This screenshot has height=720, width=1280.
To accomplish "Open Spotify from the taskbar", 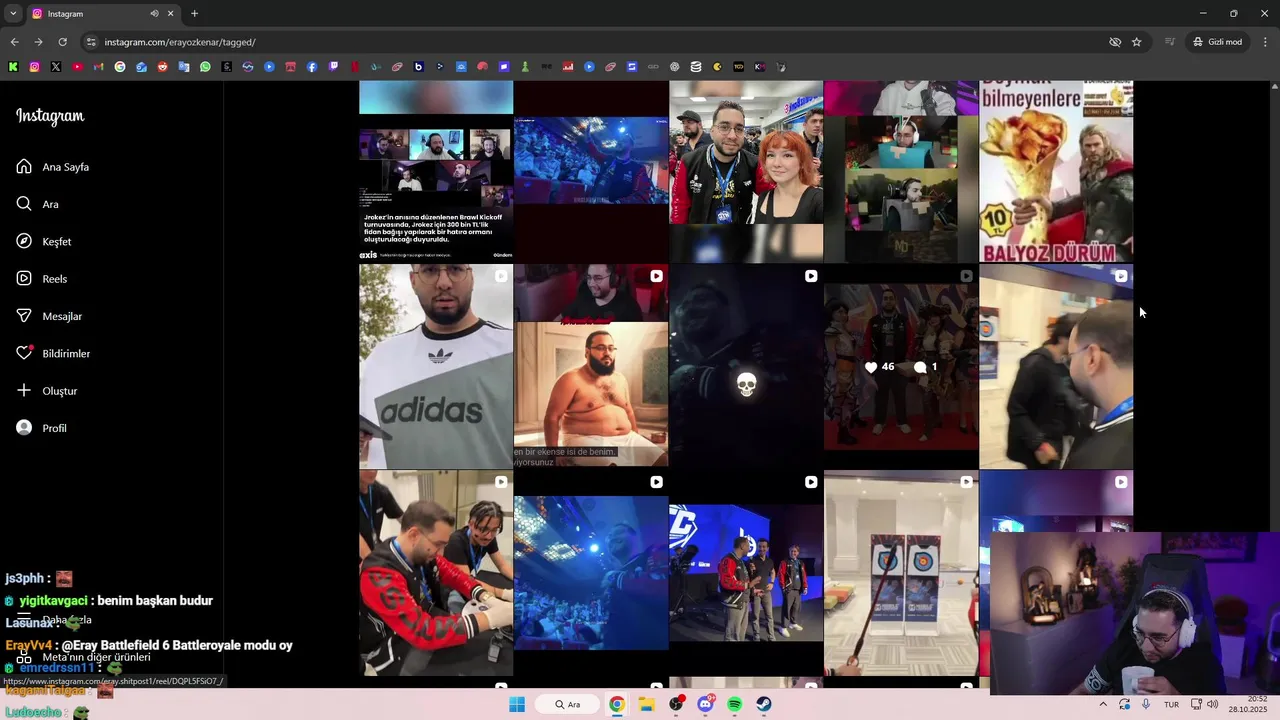I will 735,704.
